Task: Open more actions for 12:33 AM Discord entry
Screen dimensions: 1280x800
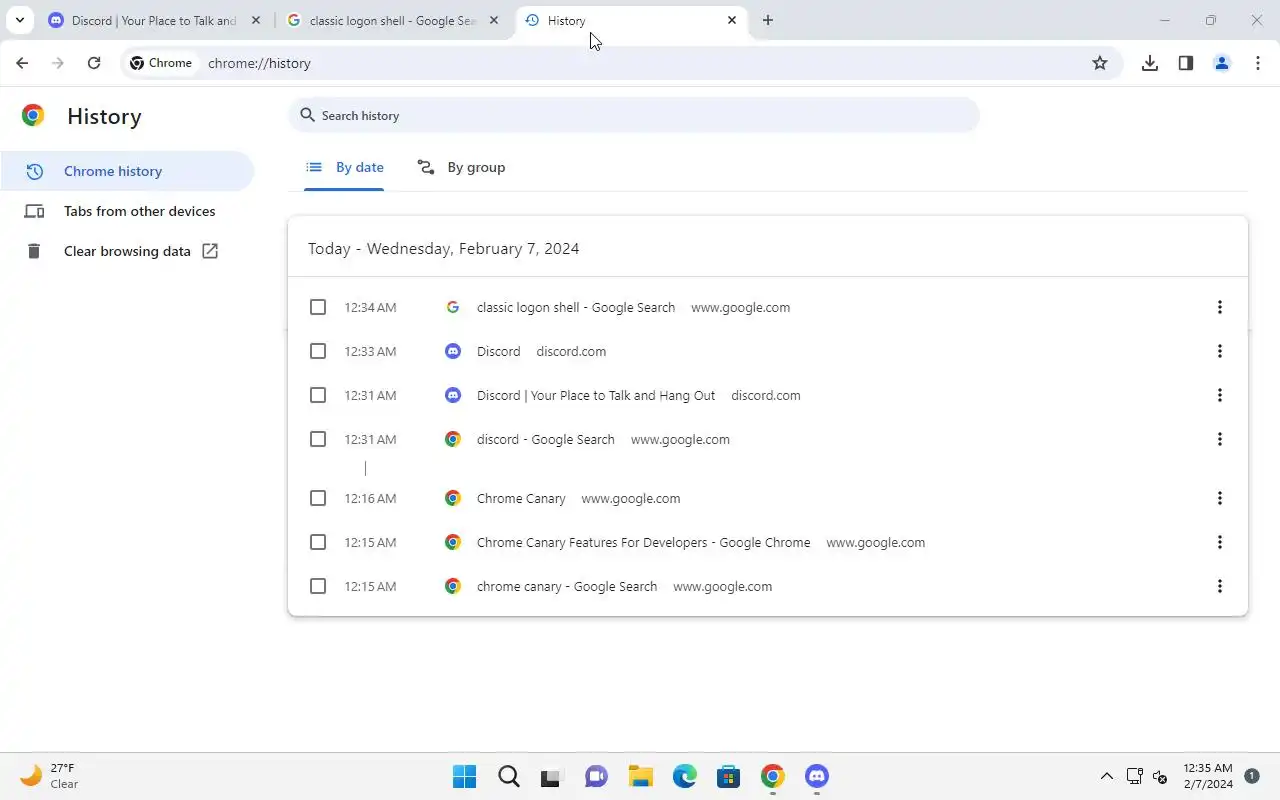Action: 1219,351
